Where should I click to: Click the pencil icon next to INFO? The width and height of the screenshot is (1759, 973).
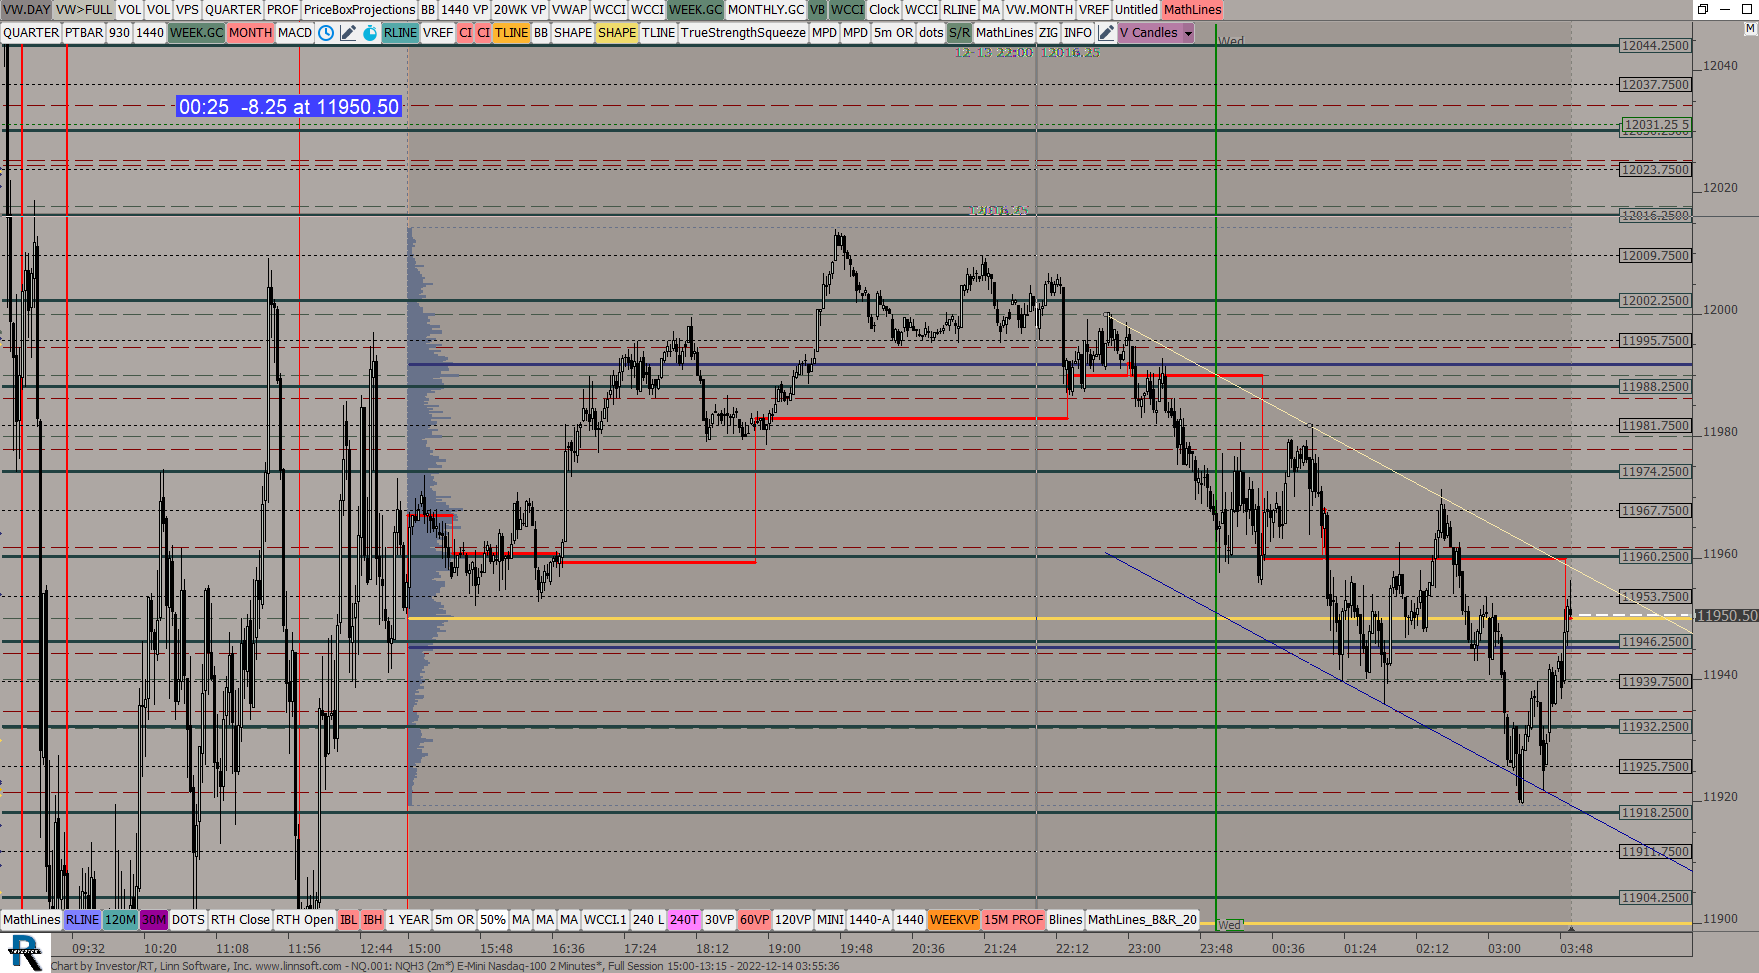pyautogui.click(x=1106, y=33)
